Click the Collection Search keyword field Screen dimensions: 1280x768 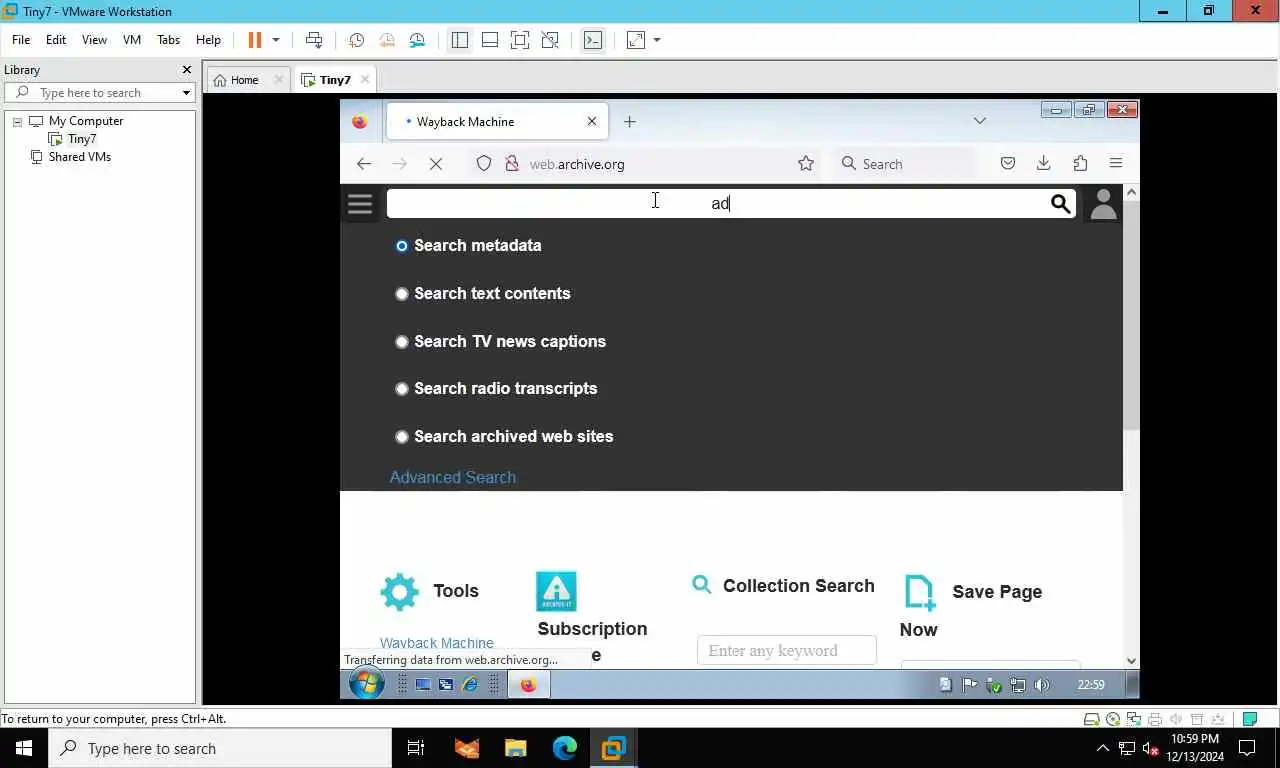[x=787, y=651]
